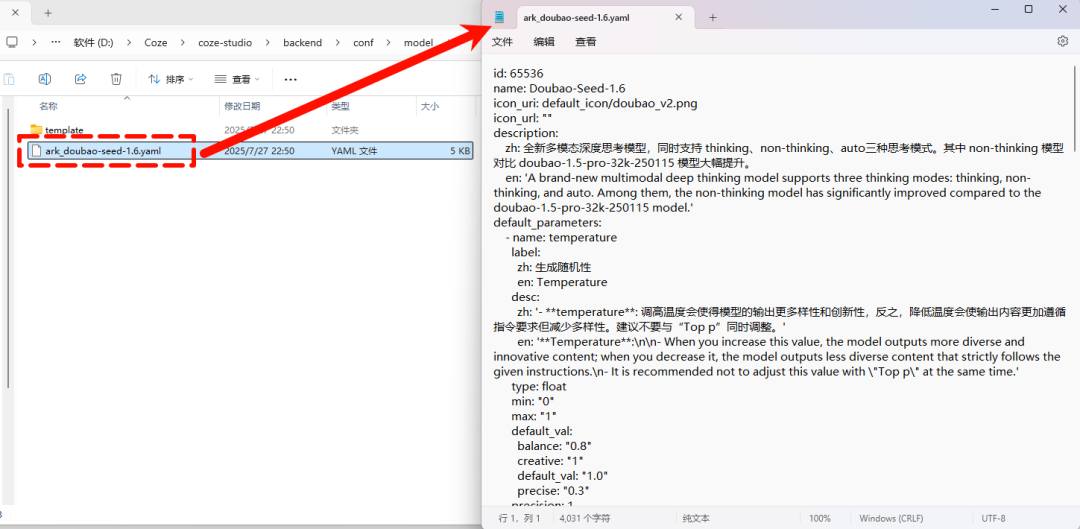Image resolution: width=1080 pixels, height=529 pixels.
Task: Click '2025/7/27 22:50' date of yaml file
Action: pos(260,151)
